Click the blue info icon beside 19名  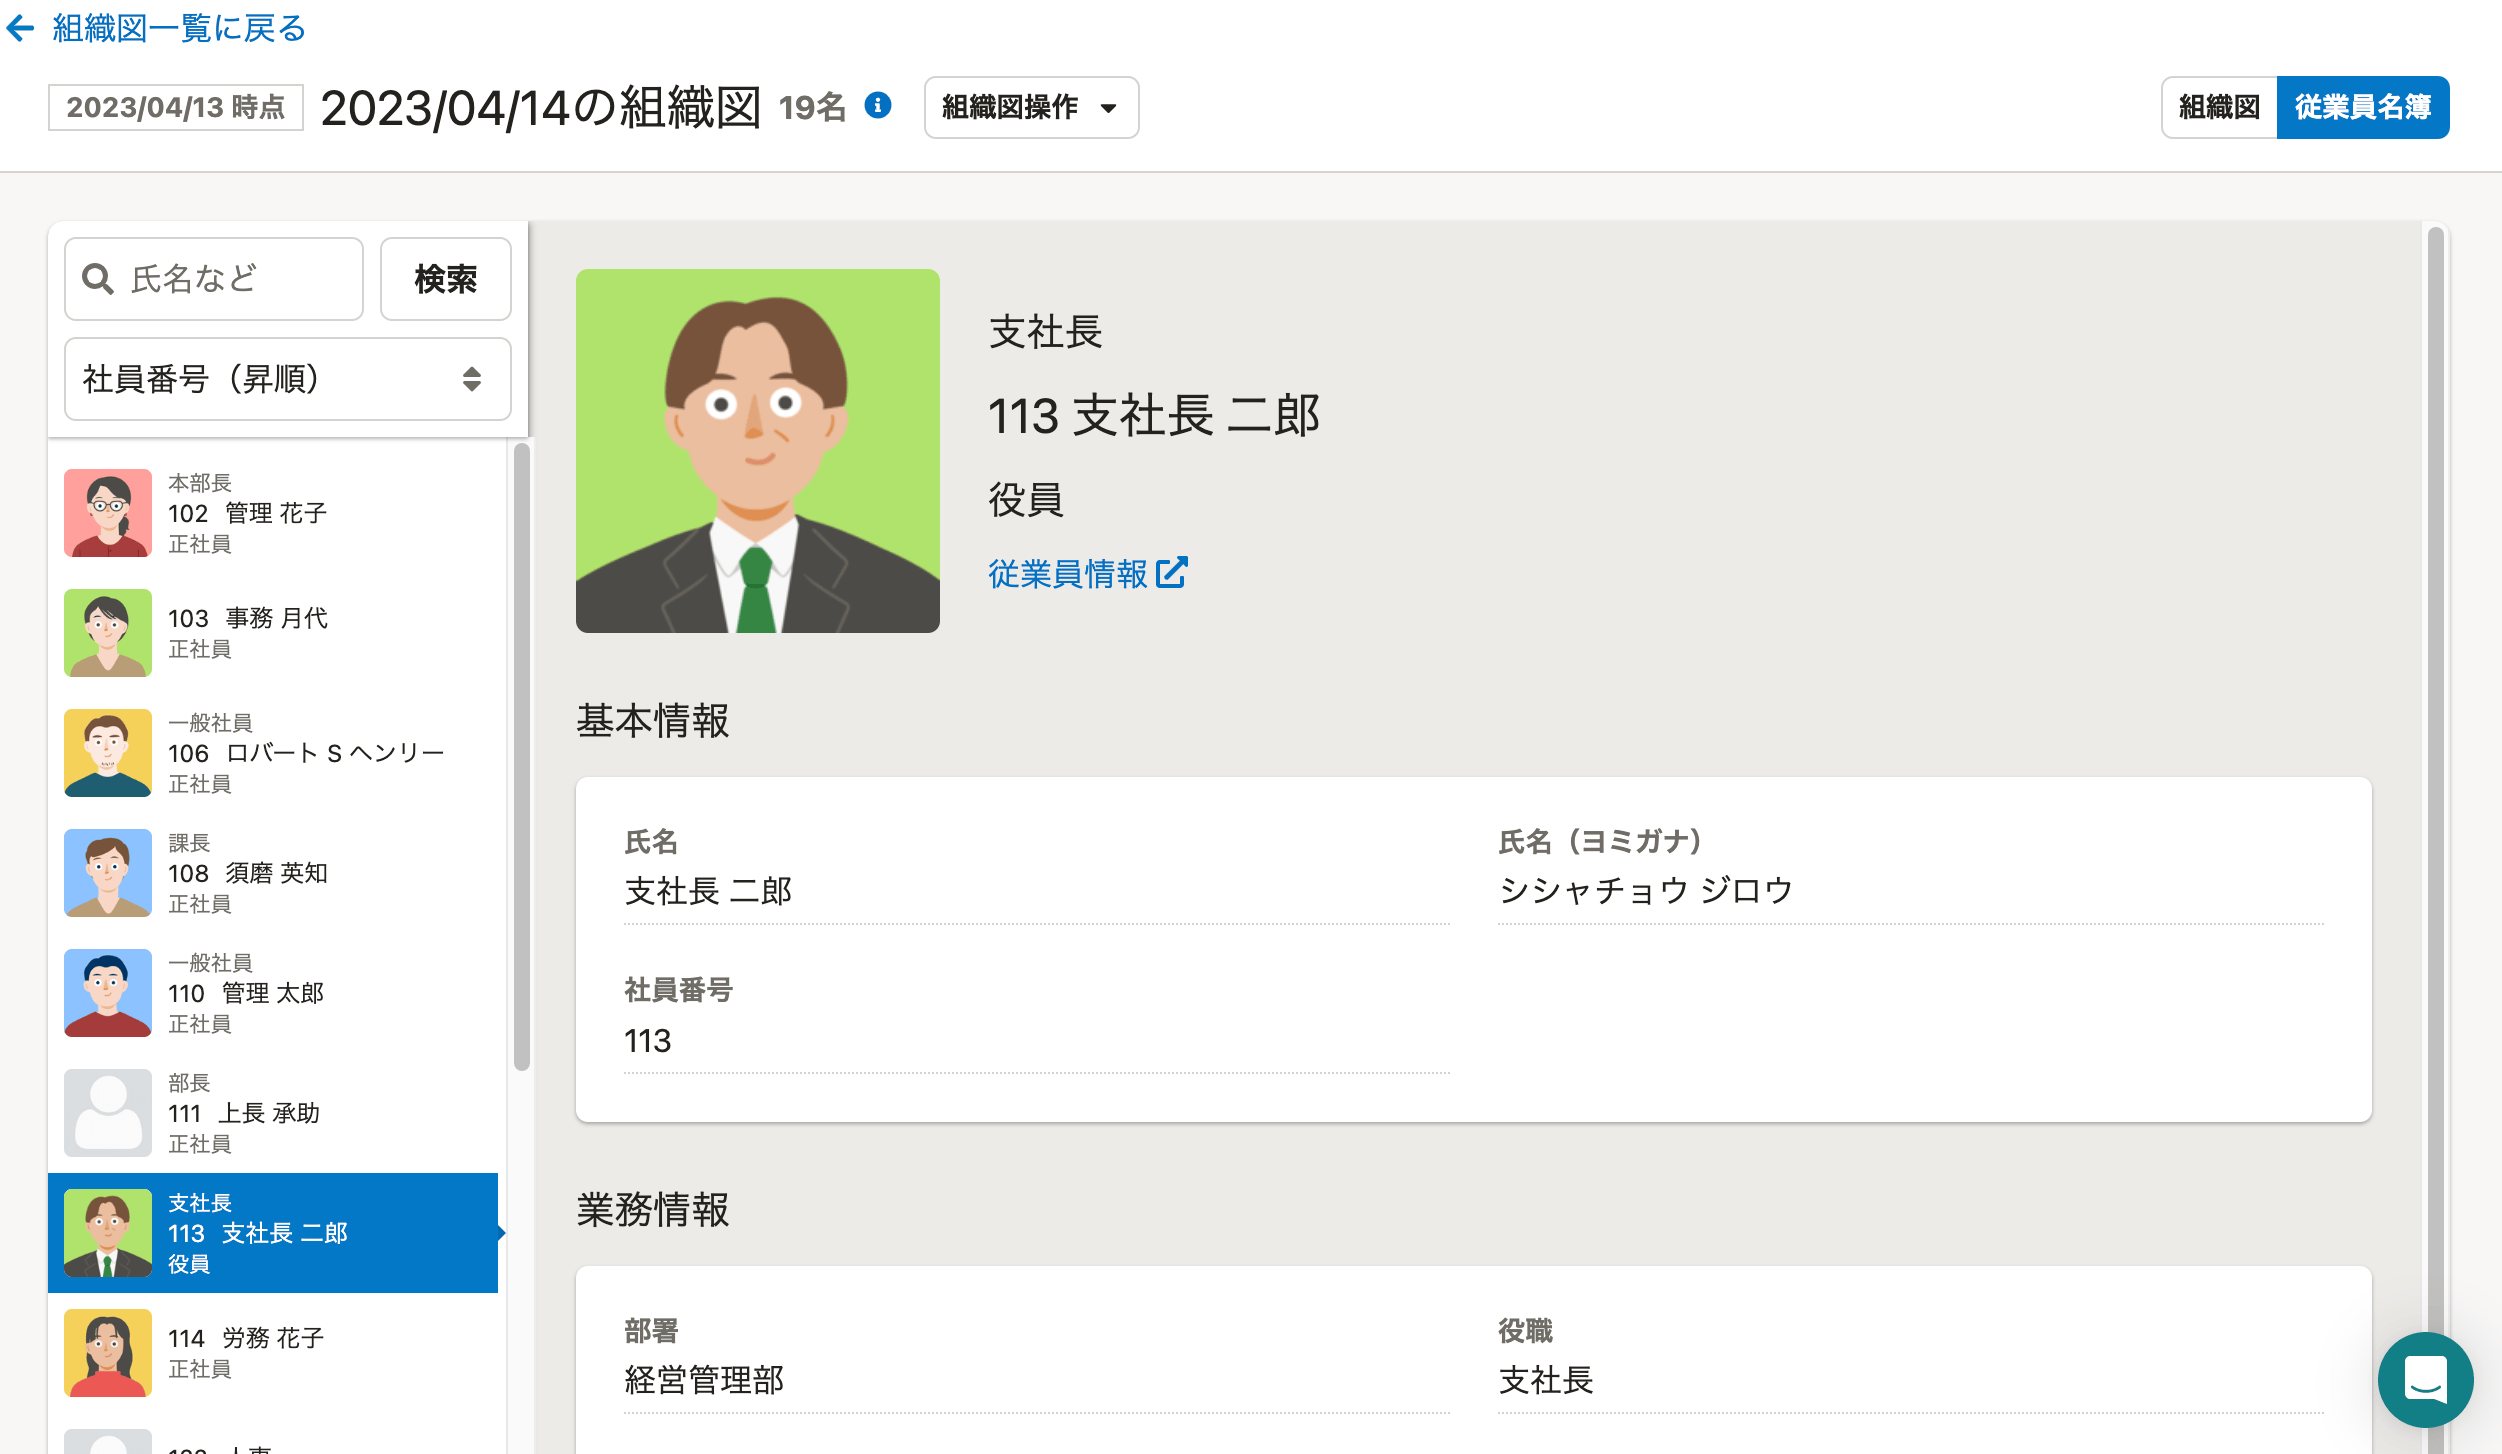878,105
